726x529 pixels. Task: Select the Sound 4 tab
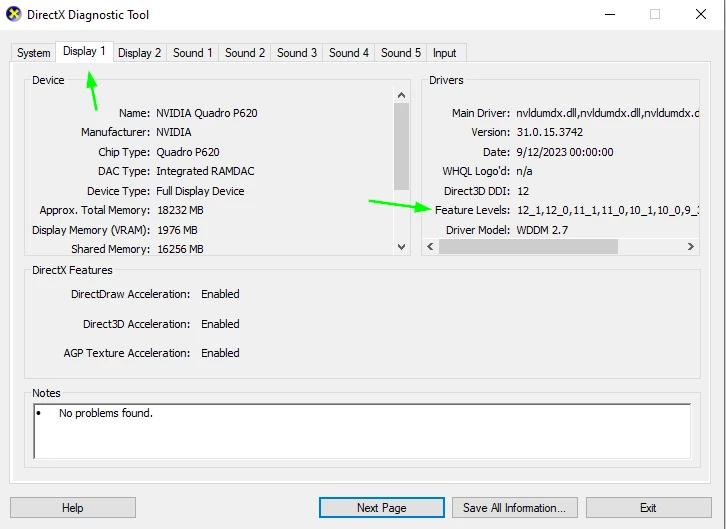coord(349,53)
